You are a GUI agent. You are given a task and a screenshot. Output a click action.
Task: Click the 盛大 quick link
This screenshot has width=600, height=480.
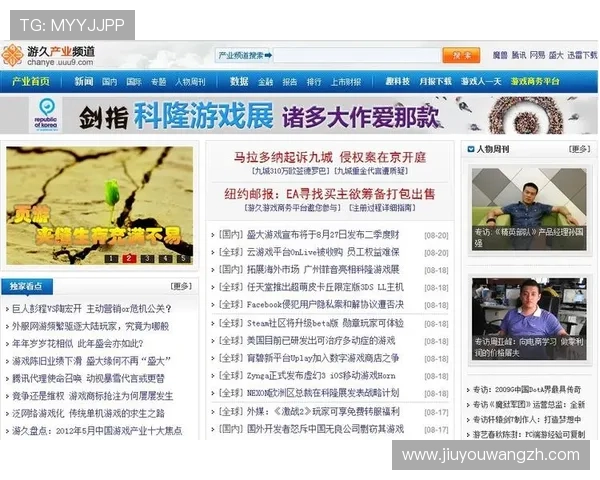[x=556, y=56]
